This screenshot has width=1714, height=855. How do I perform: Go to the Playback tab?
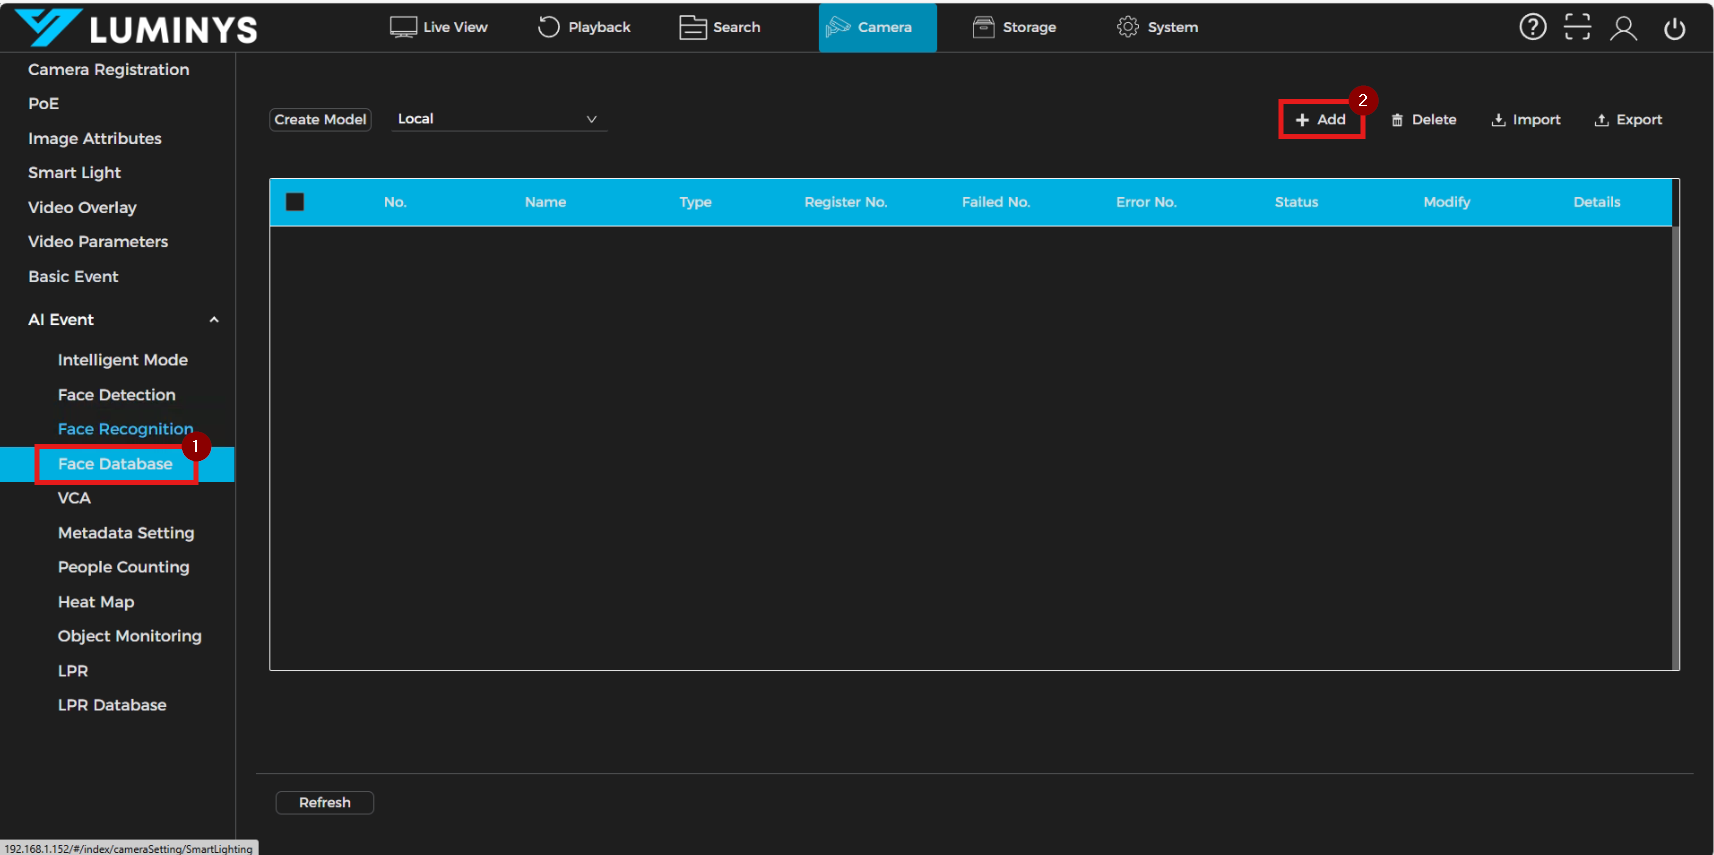coord(584,27)
